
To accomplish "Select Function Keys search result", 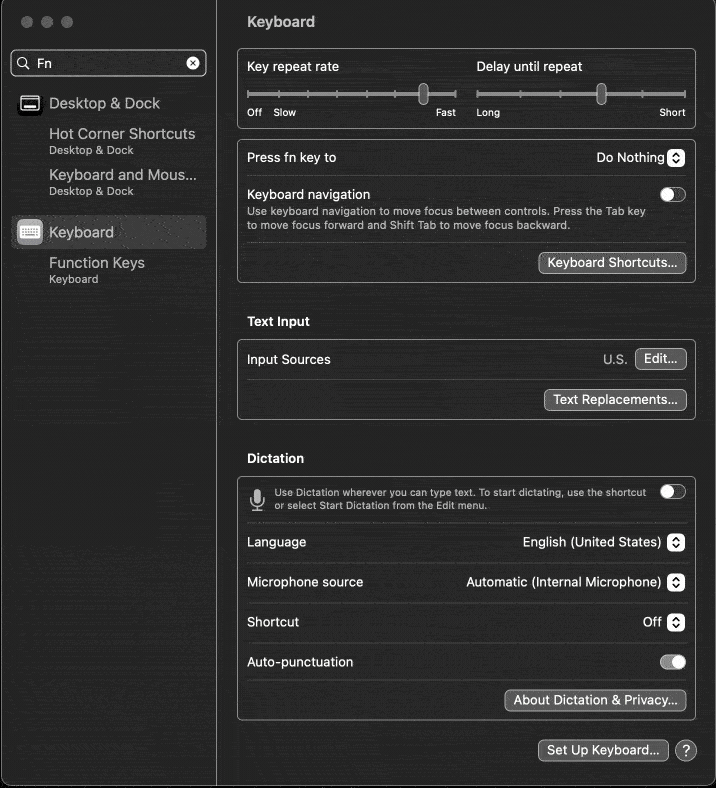I will tap(96, 270).
